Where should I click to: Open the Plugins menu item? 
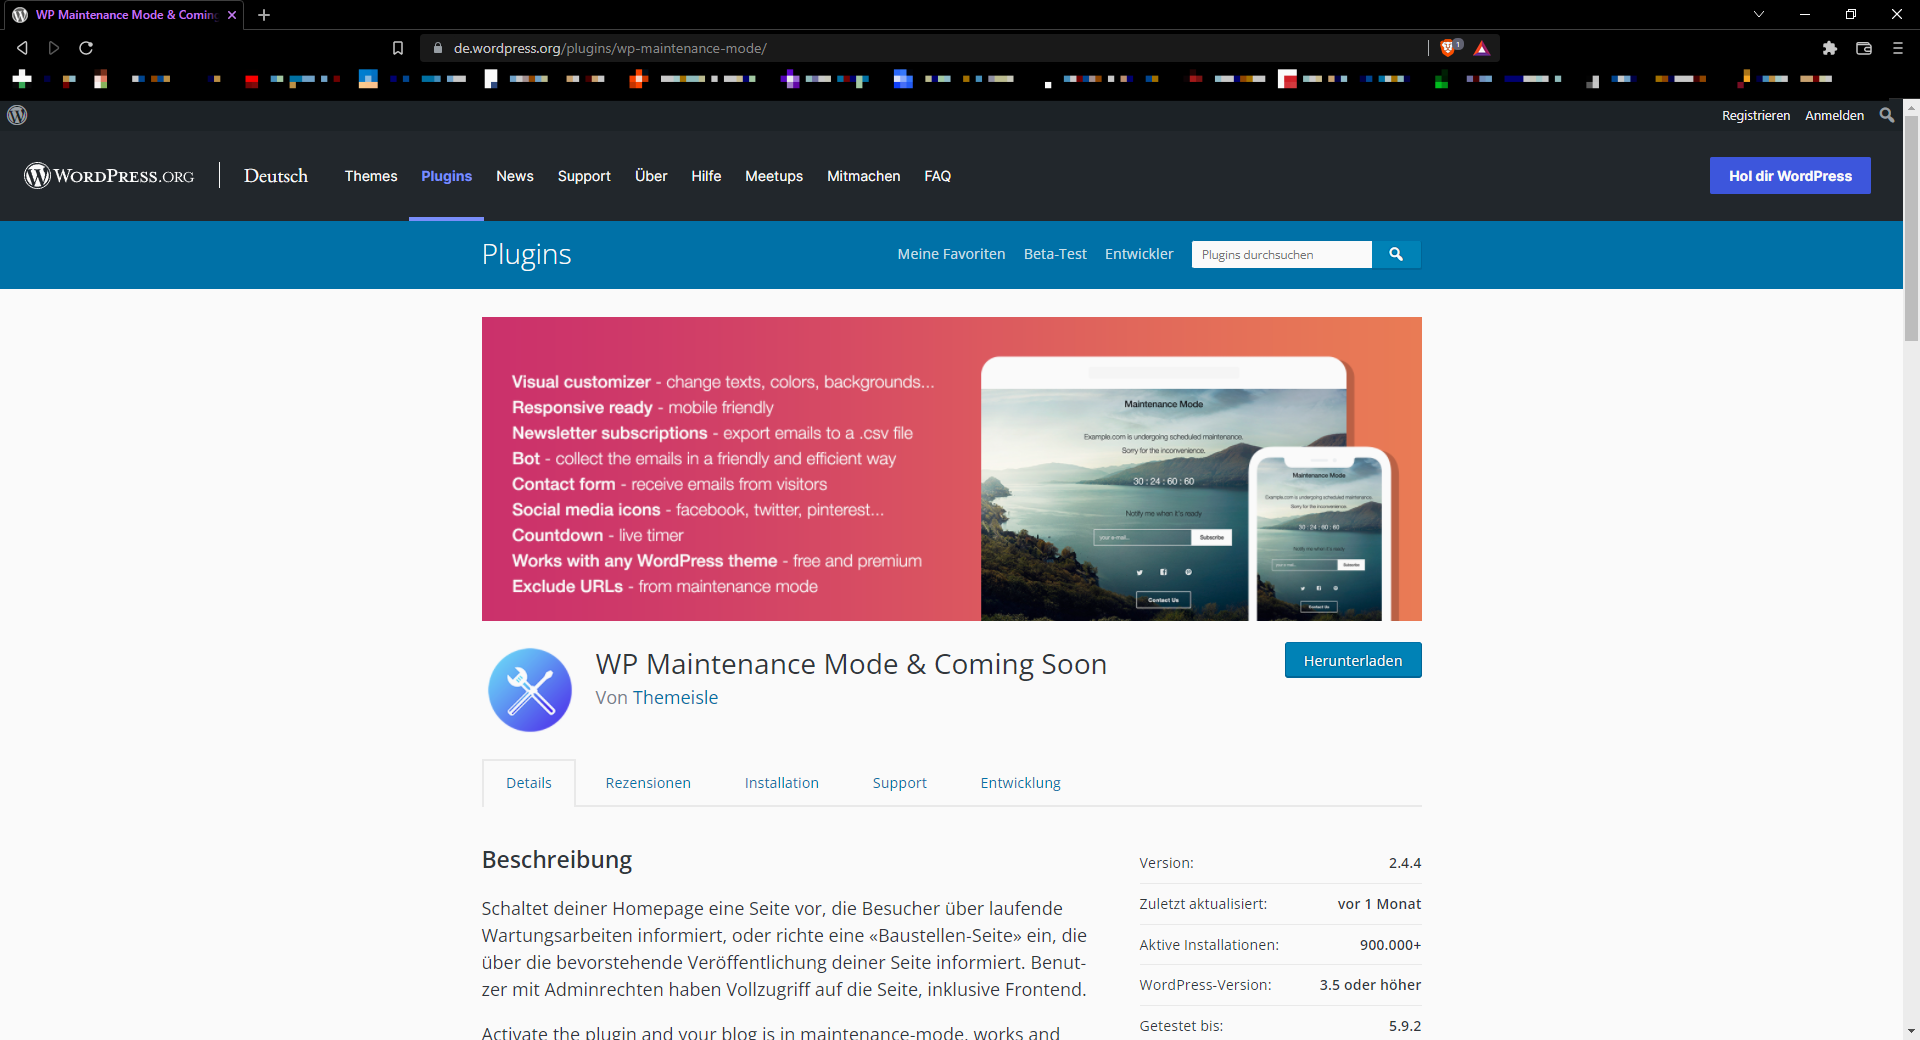446,176
